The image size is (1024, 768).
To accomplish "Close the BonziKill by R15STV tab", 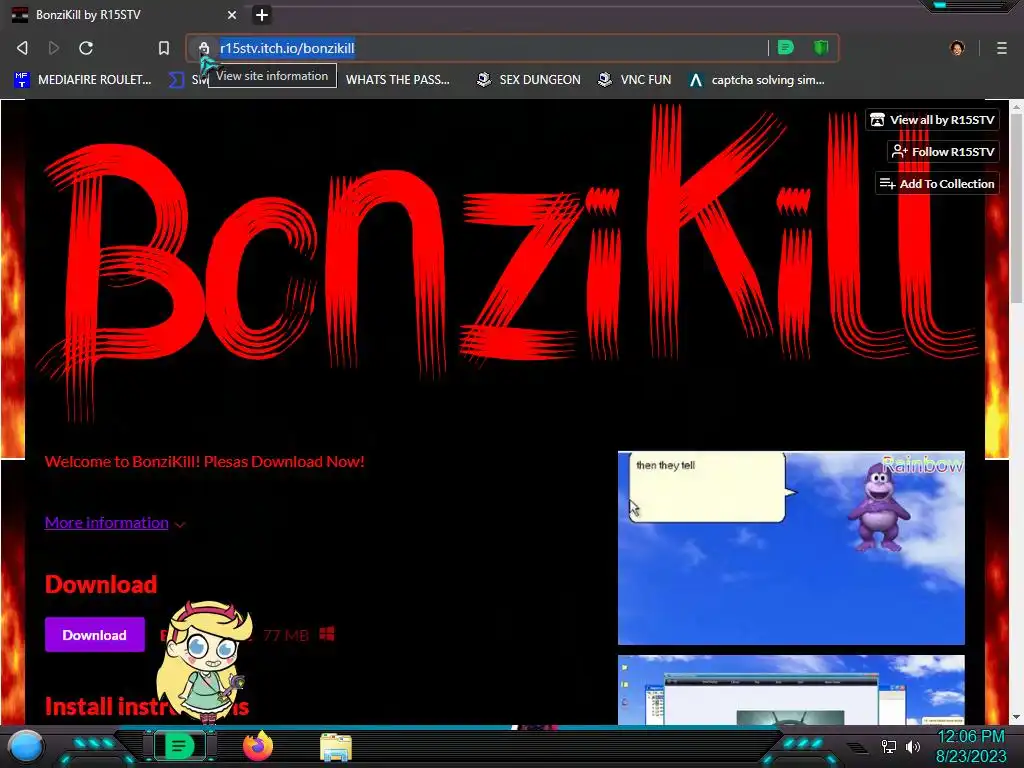I will (x=232, y=14).
